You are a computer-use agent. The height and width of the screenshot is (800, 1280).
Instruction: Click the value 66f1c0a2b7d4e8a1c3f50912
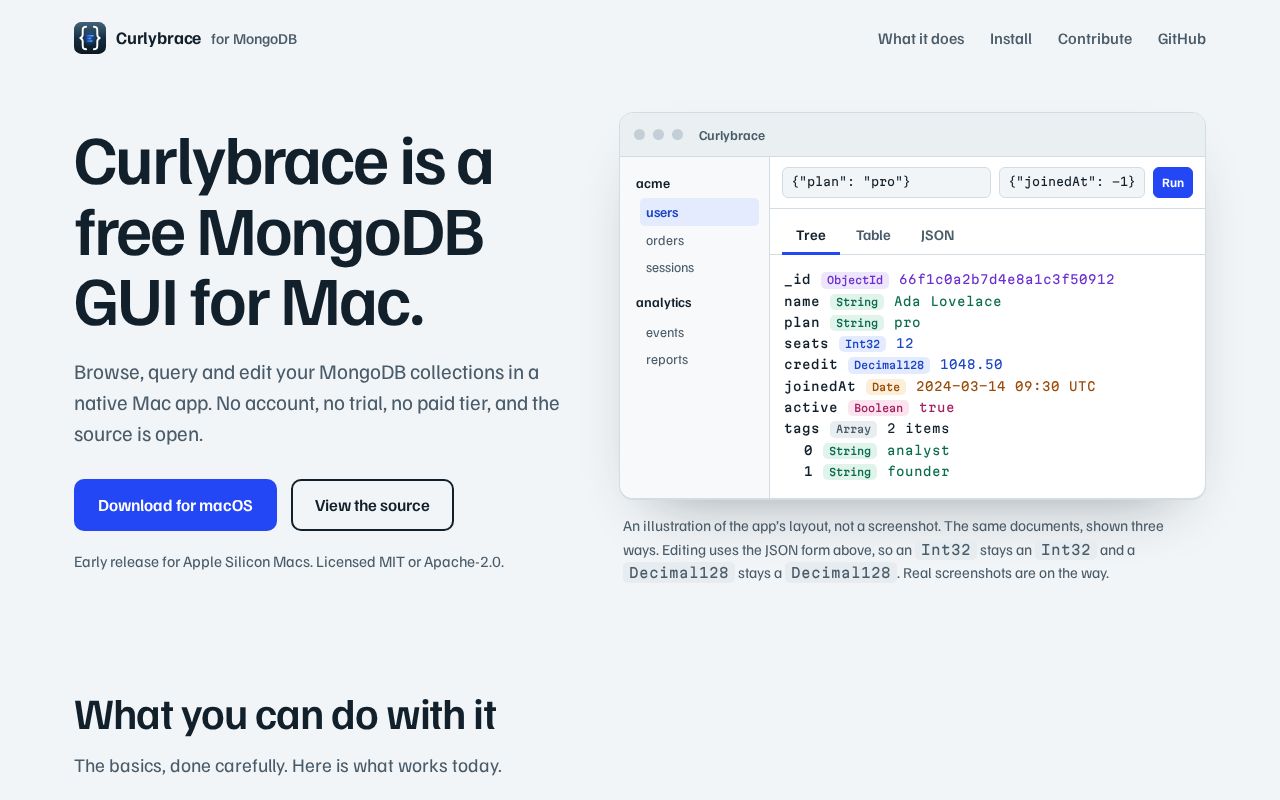1006,280
